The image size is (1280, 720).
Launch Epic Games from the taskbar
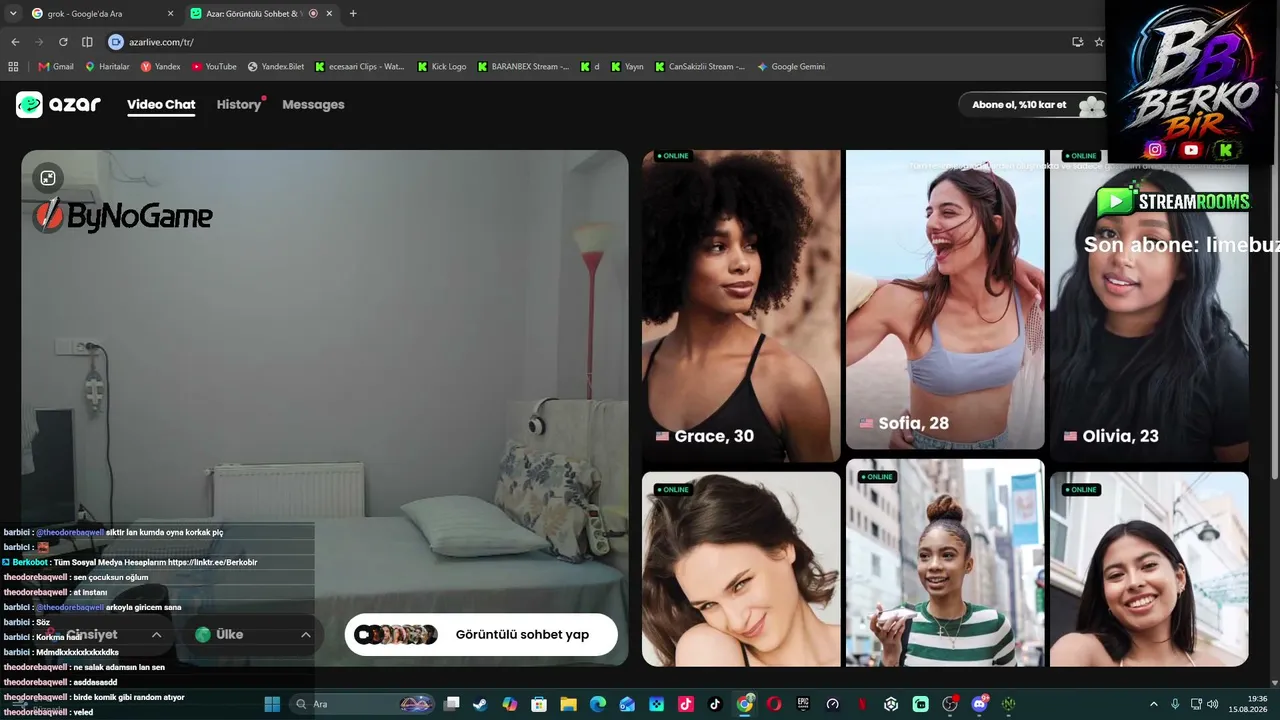pyautogui.click(x=803, y=704)
